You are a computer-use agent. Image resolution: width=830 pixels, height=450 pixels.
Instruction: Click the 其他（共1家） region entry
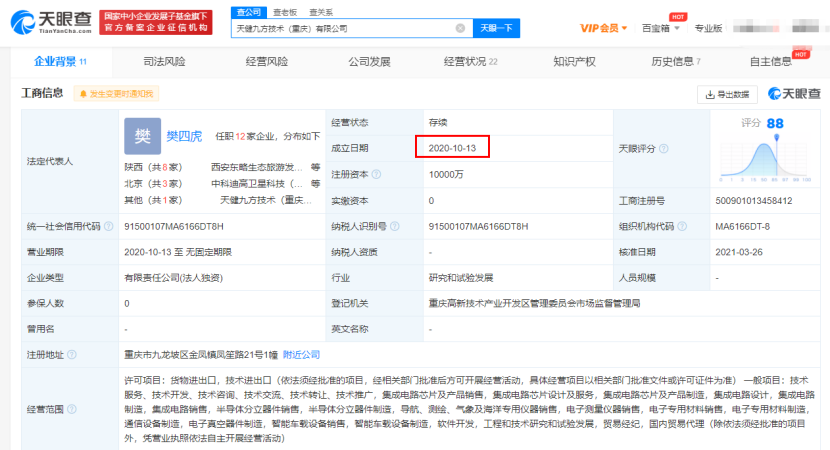point(154,200)
